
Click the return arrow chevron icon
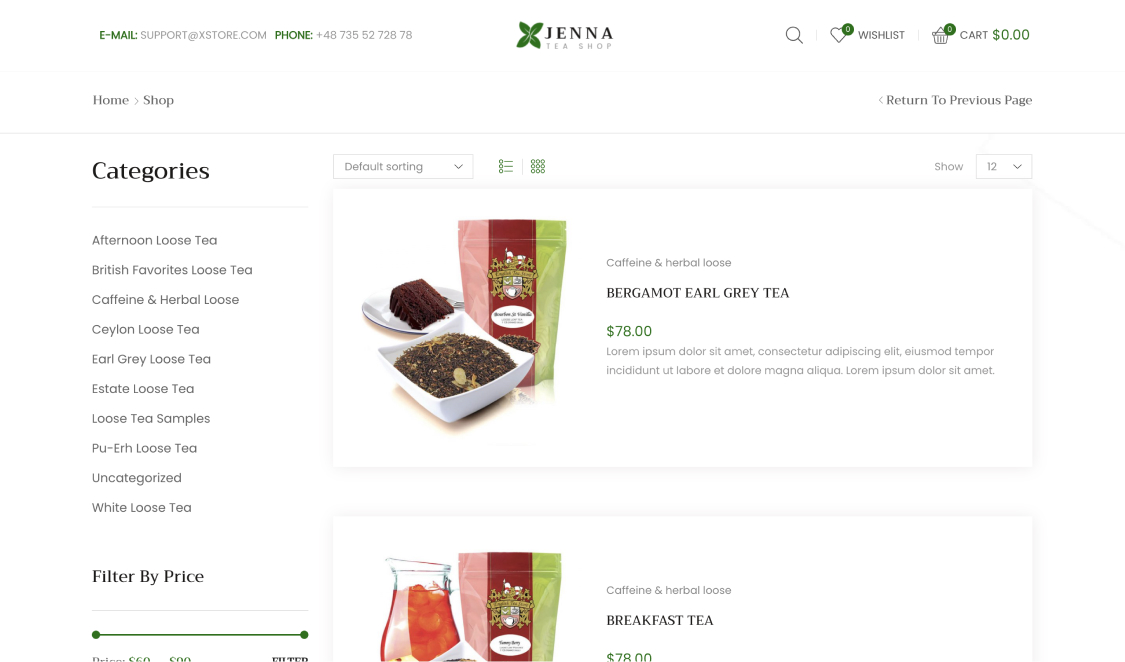(x=880, y=100)
